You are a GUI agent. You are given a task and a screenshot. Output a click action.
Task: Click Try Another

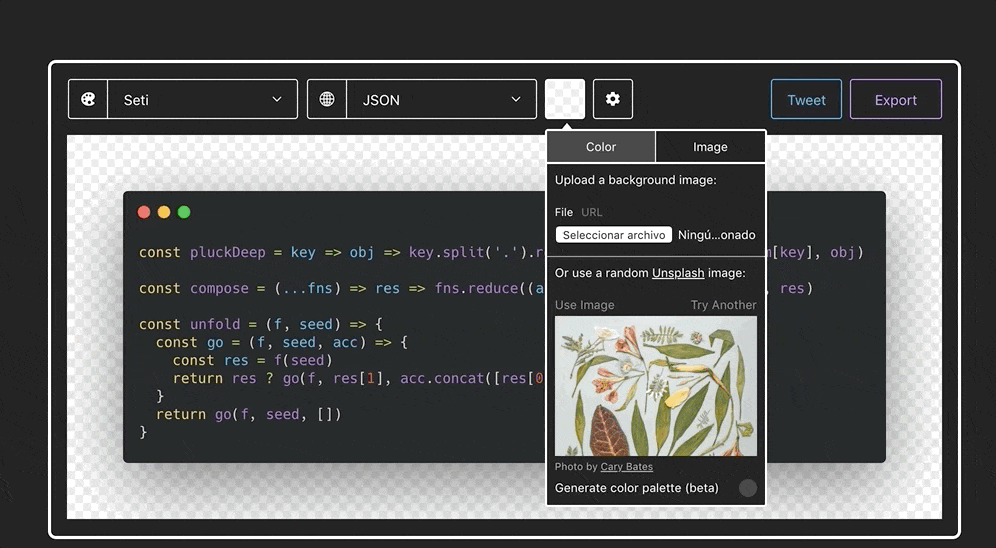(723, 305)
